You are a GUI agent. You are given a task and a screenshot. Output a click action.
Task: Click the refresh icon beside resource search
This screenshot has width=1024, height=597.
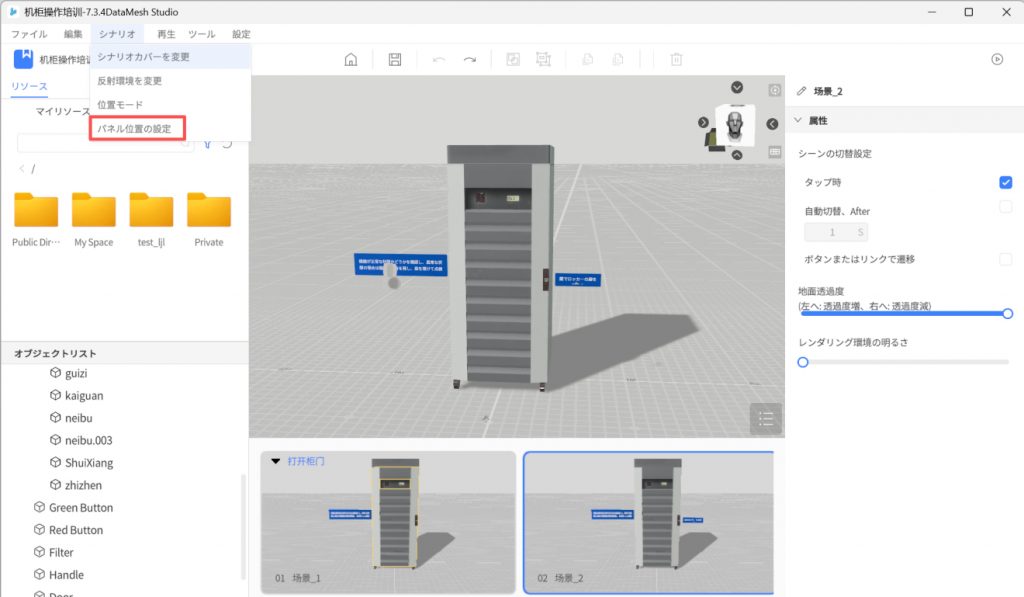[227, 142]
